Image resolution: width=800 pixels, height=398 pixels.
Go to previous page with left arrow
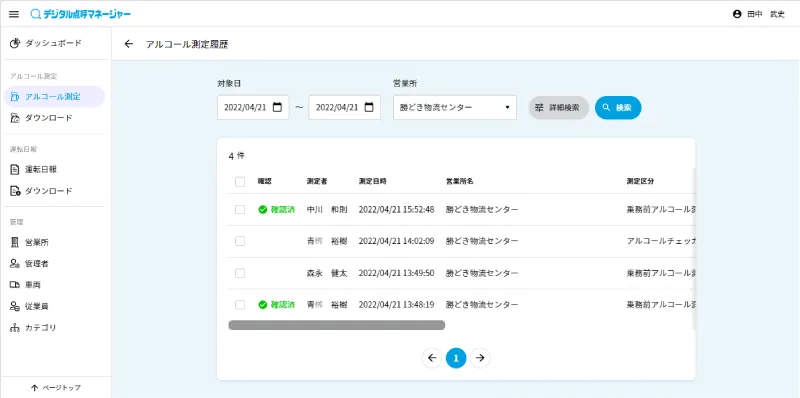[432, 358]
